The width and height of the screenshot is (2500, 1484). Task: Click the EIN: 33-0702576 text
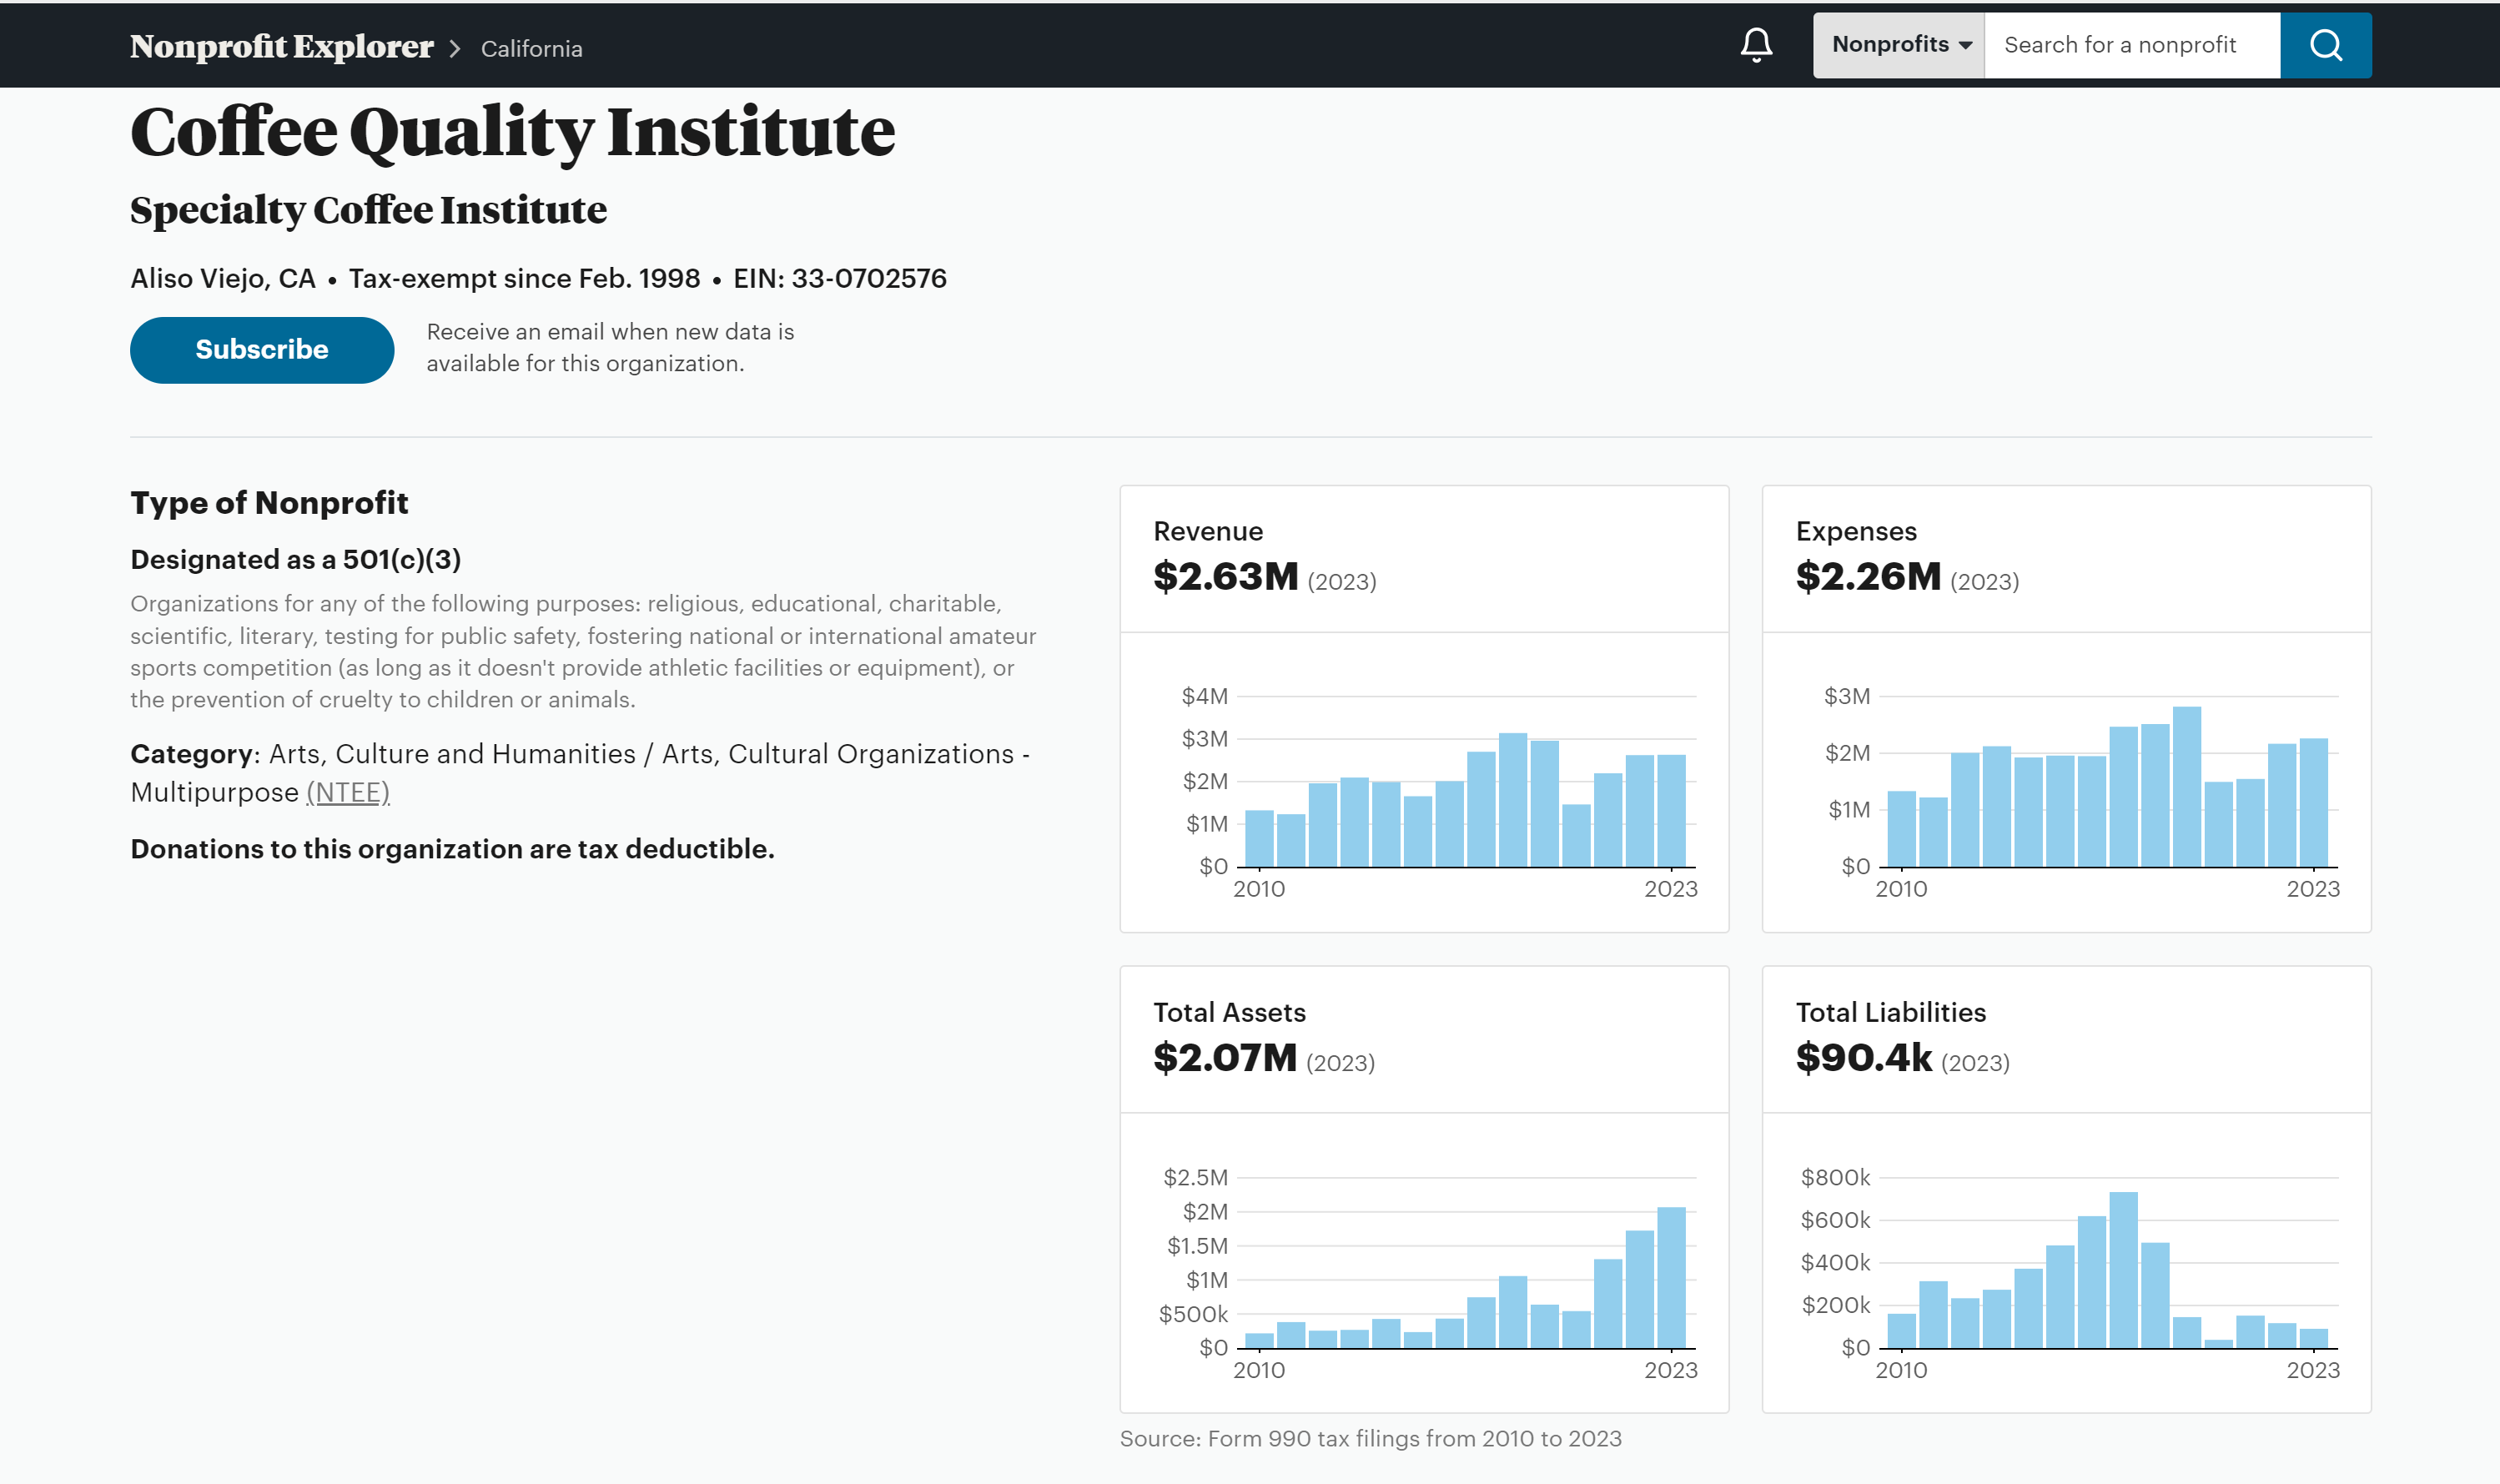click(x=839, y=278)
